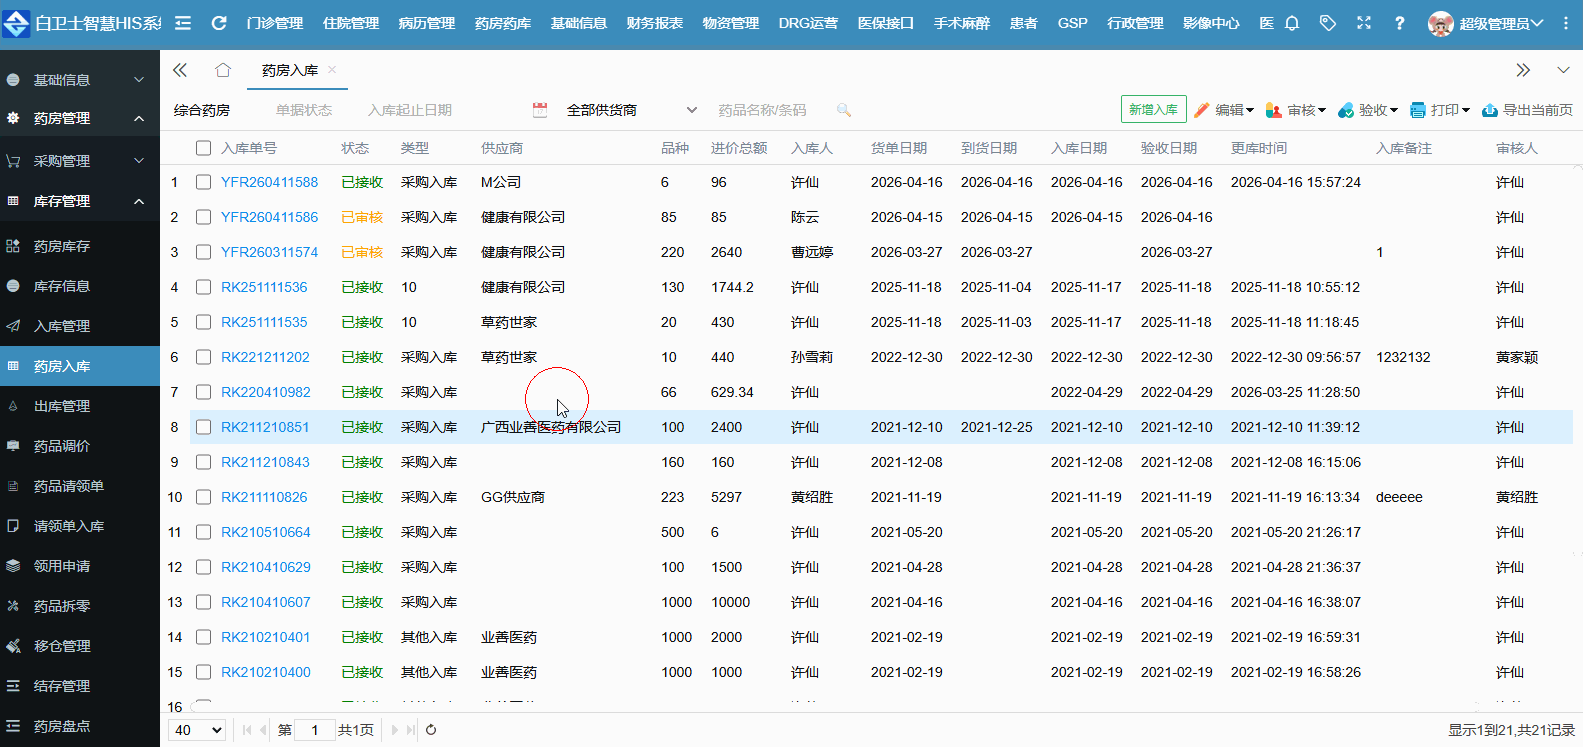Open the 编辑 dropdown menu
1583x747 pixels.
point(1224,110)
